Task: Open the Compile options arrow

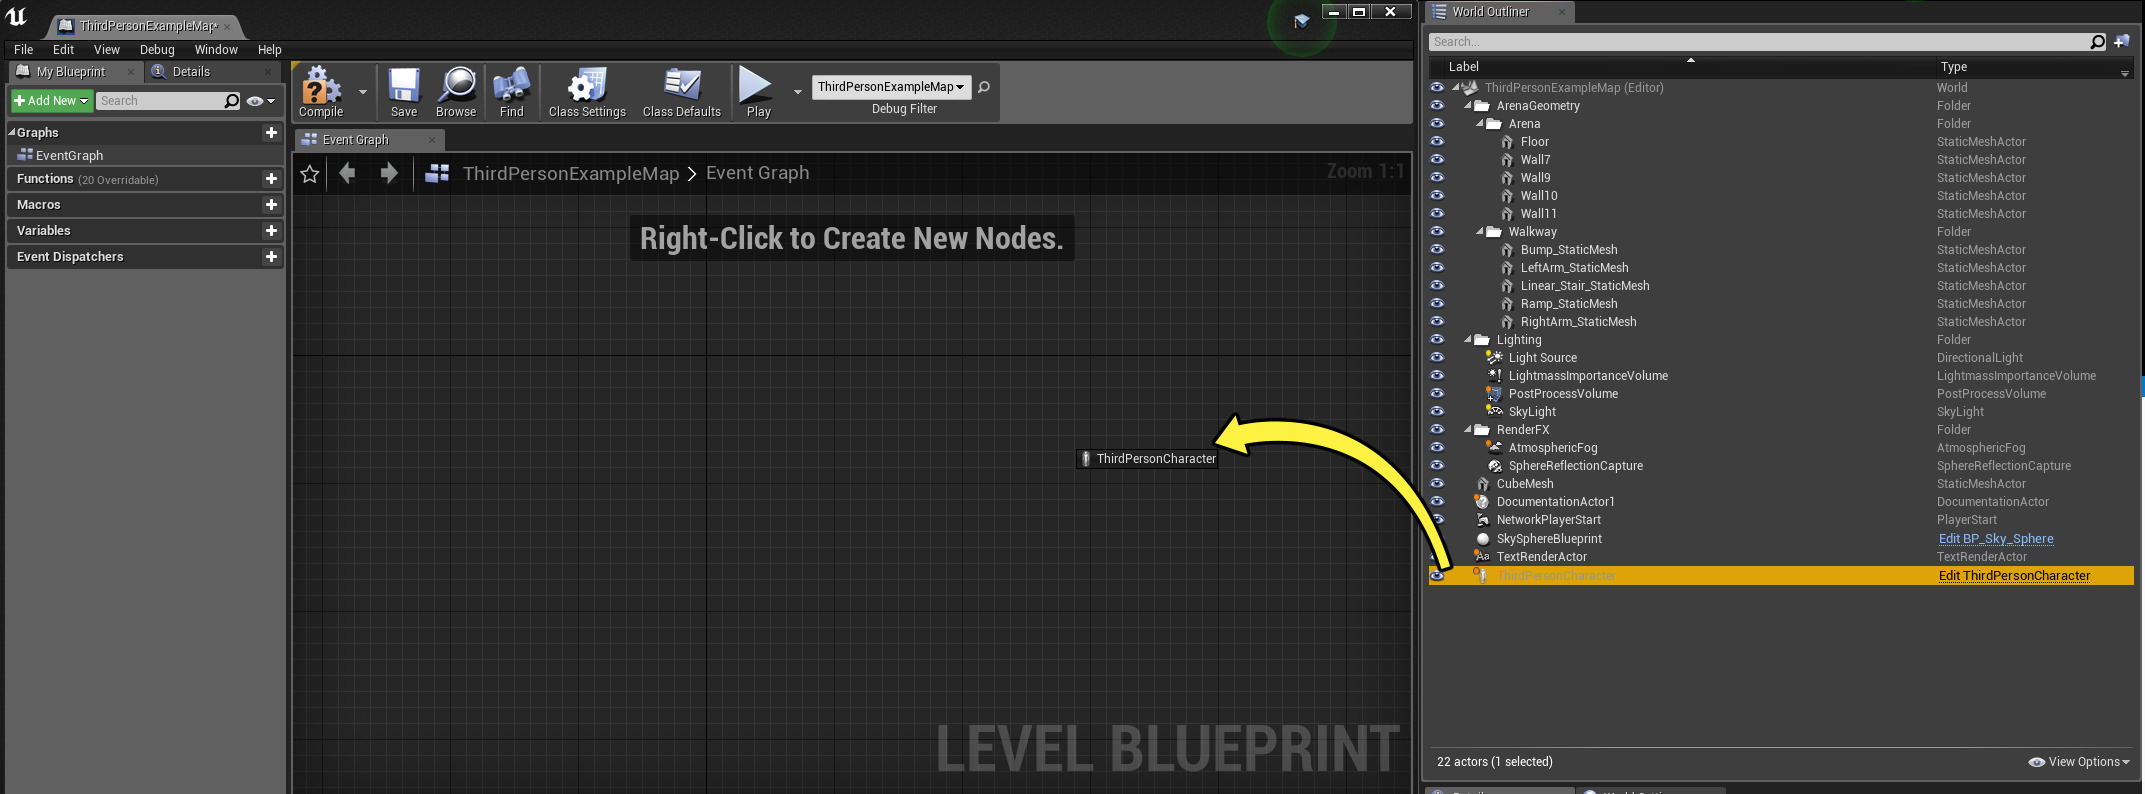Action: coord(363,91)
